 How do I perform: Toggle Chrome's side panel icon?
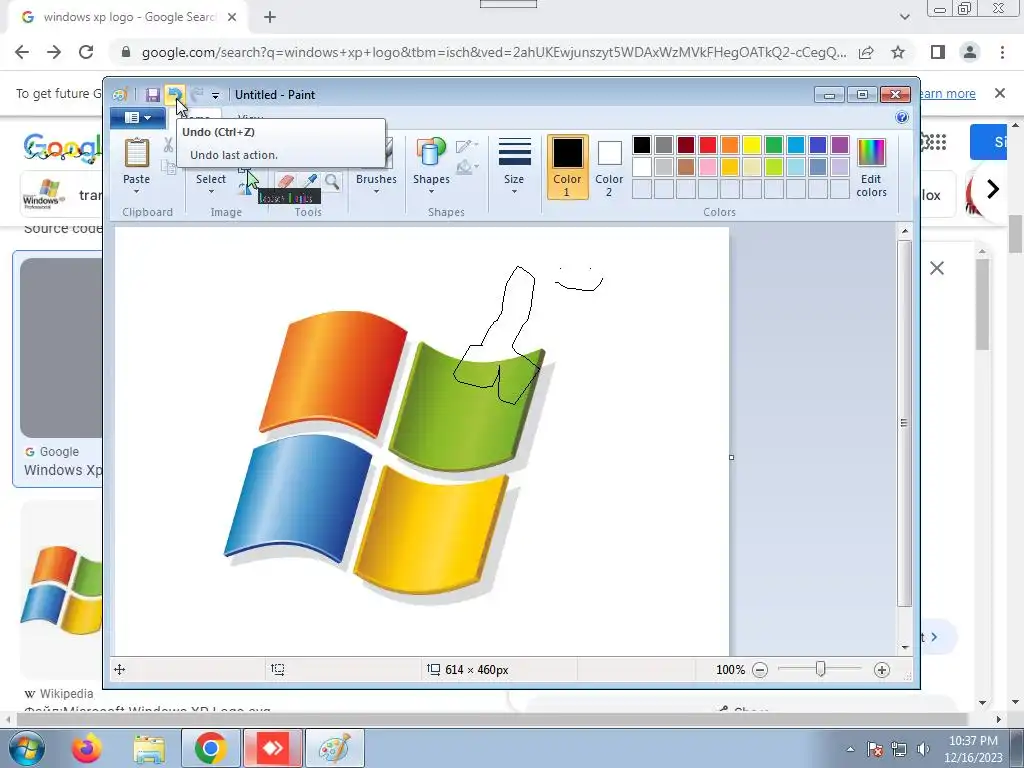point(938,52)
